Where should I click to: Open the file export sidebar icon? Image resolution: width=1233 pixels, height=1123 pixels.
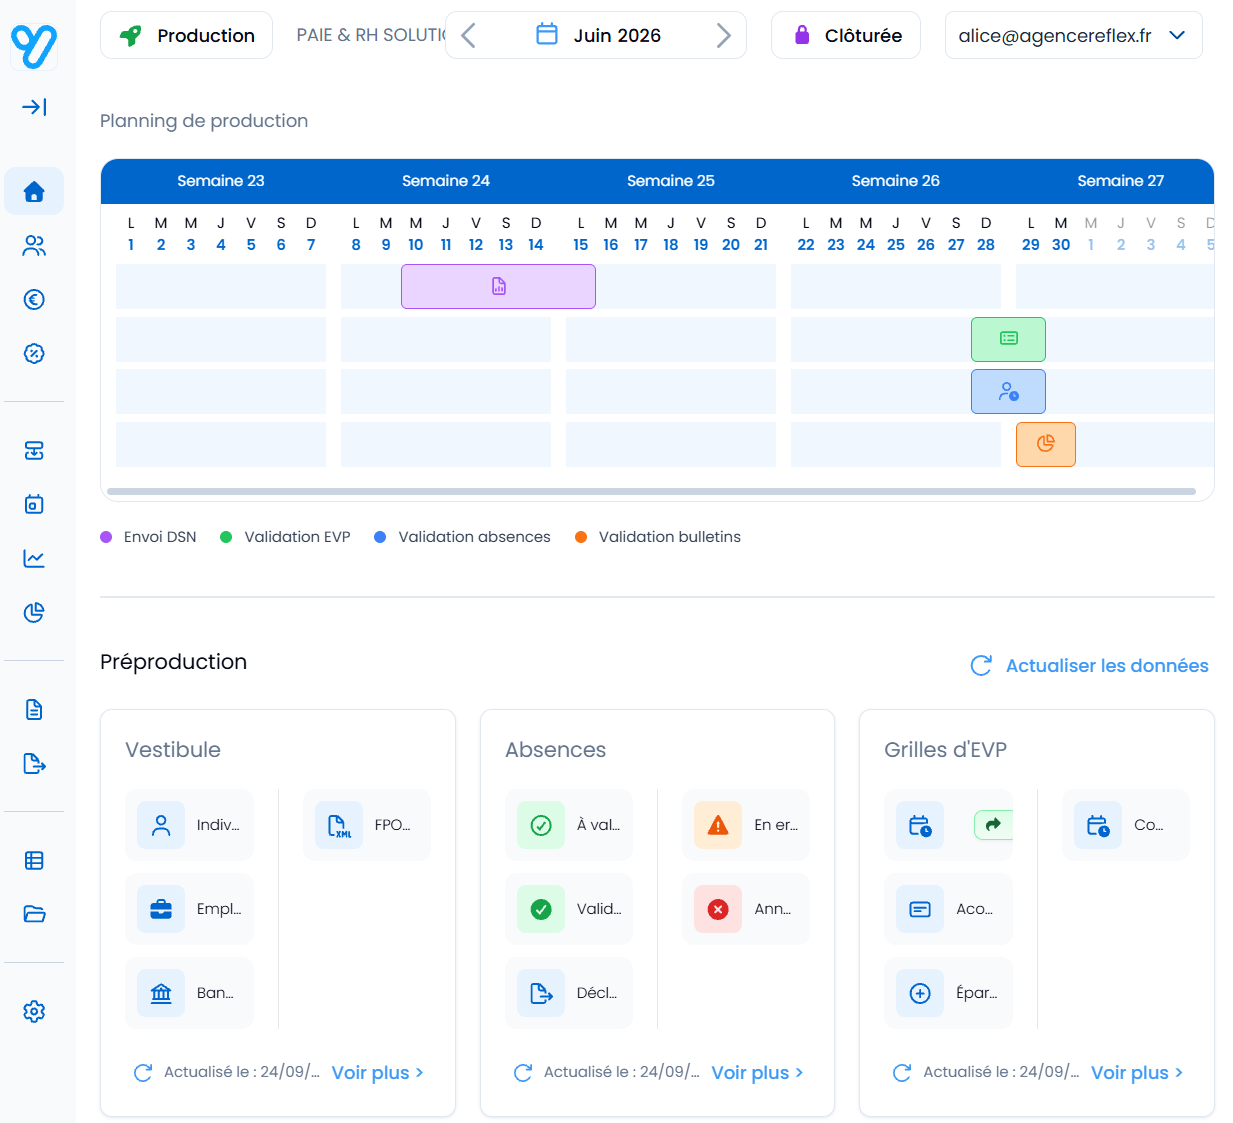[34, 764]
